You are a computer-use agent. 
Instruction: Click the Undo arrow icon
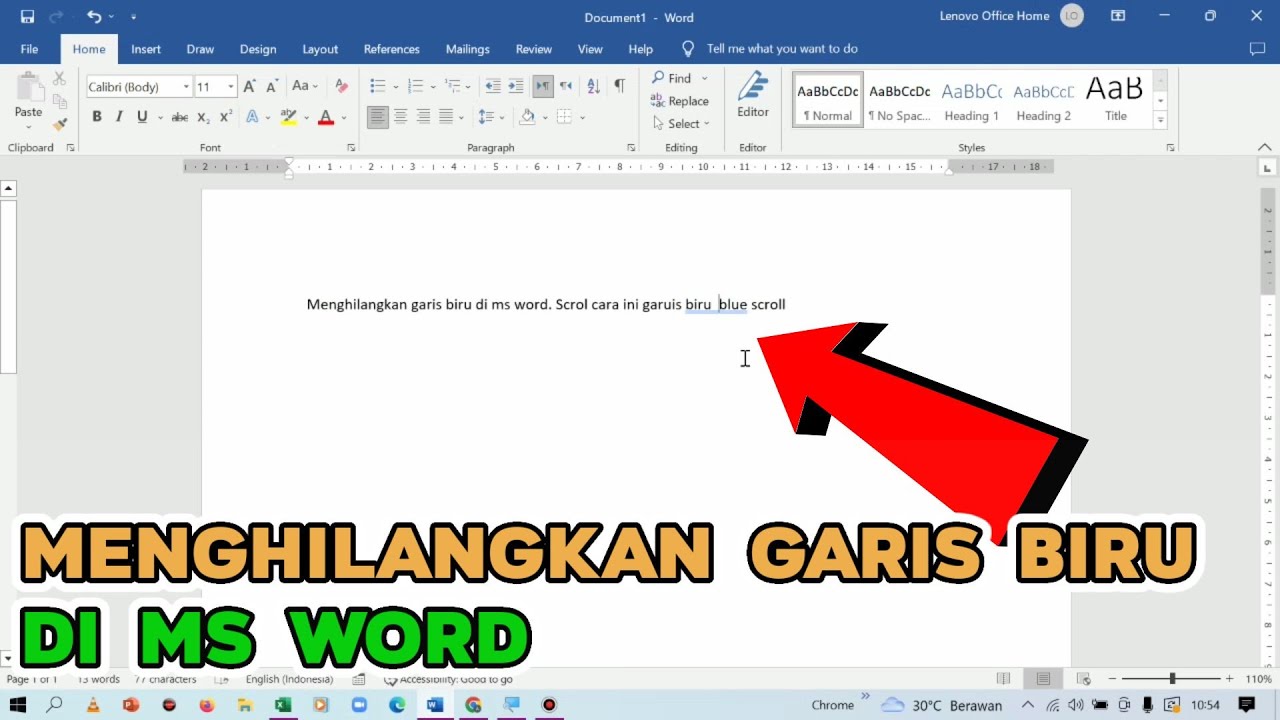pos(94,16)
